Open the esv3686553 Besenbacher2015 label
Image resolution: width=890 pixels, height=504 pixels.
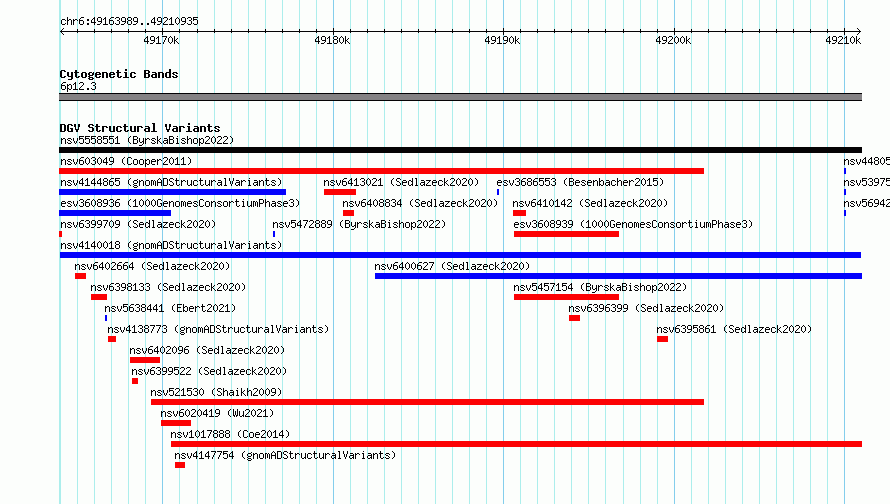click(580, 182)
